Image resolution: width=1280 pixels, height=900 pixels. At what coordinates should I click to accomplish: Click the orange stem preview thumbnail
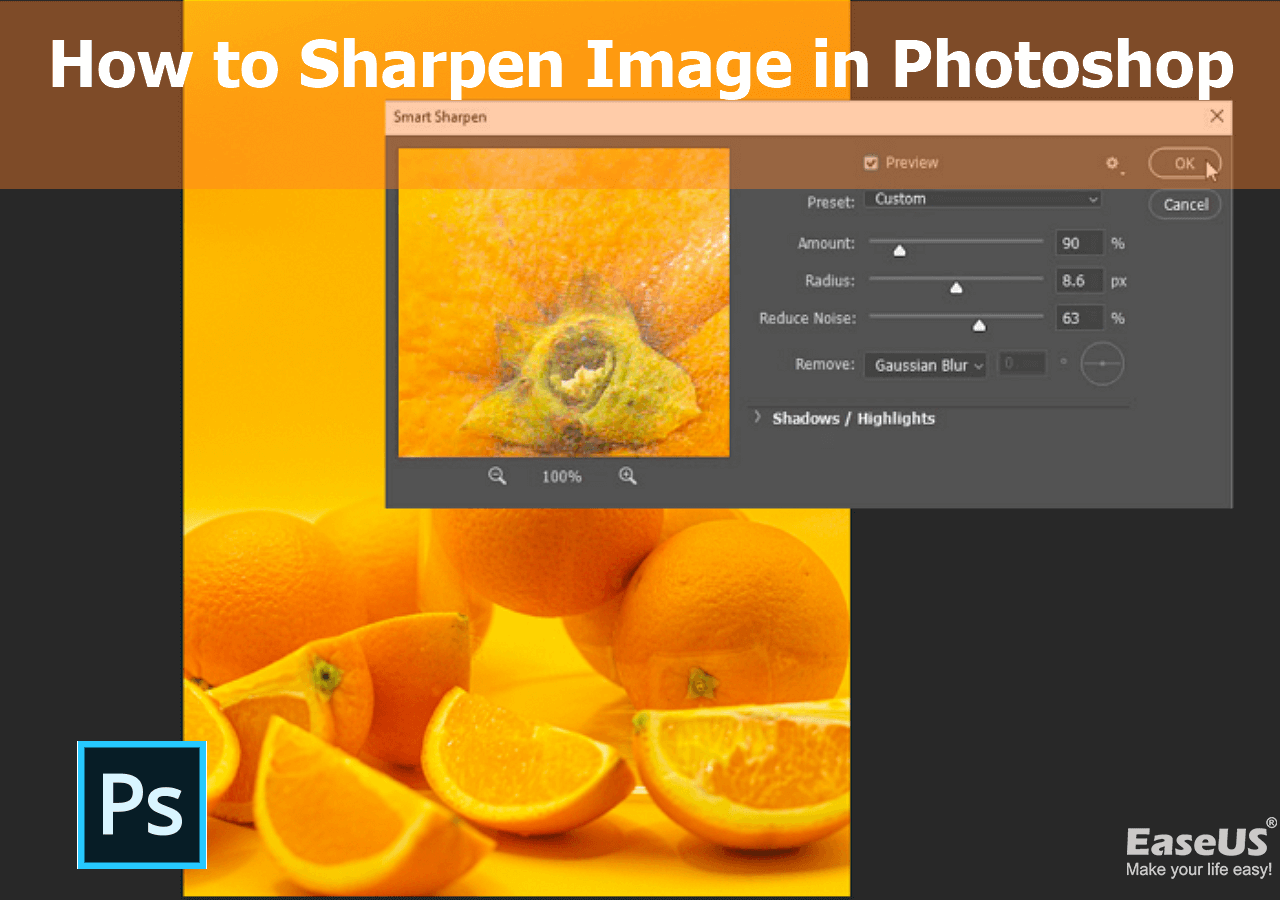[x=563, y=301]
